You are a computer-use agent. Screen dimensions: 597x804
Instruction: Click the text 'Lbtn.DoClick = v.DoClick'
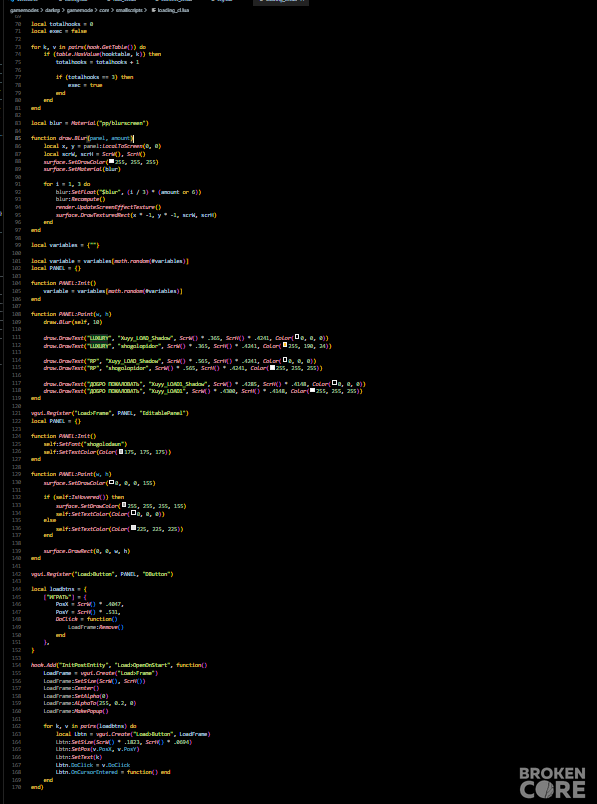[x=93, y=765]
